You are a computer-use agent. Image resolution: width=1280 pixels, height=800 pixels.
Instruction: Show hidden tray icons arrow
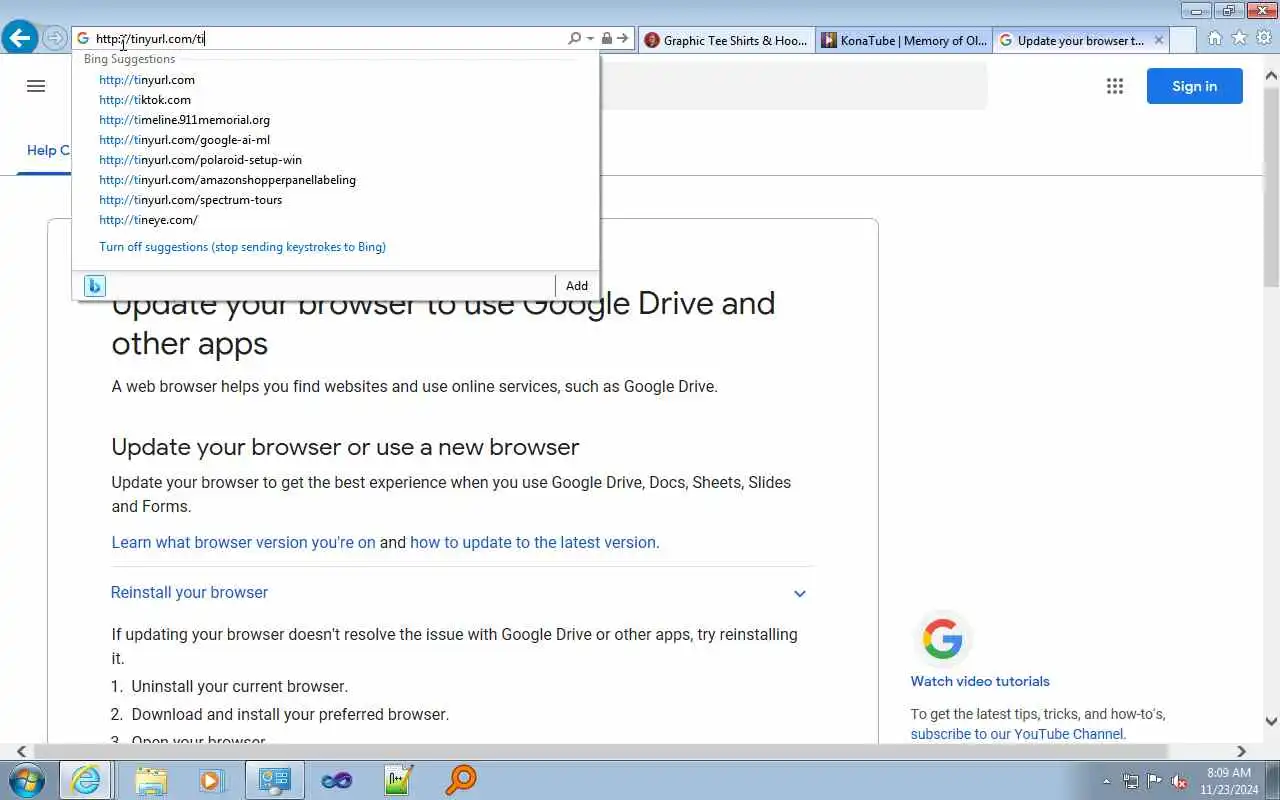(1106, 781)
